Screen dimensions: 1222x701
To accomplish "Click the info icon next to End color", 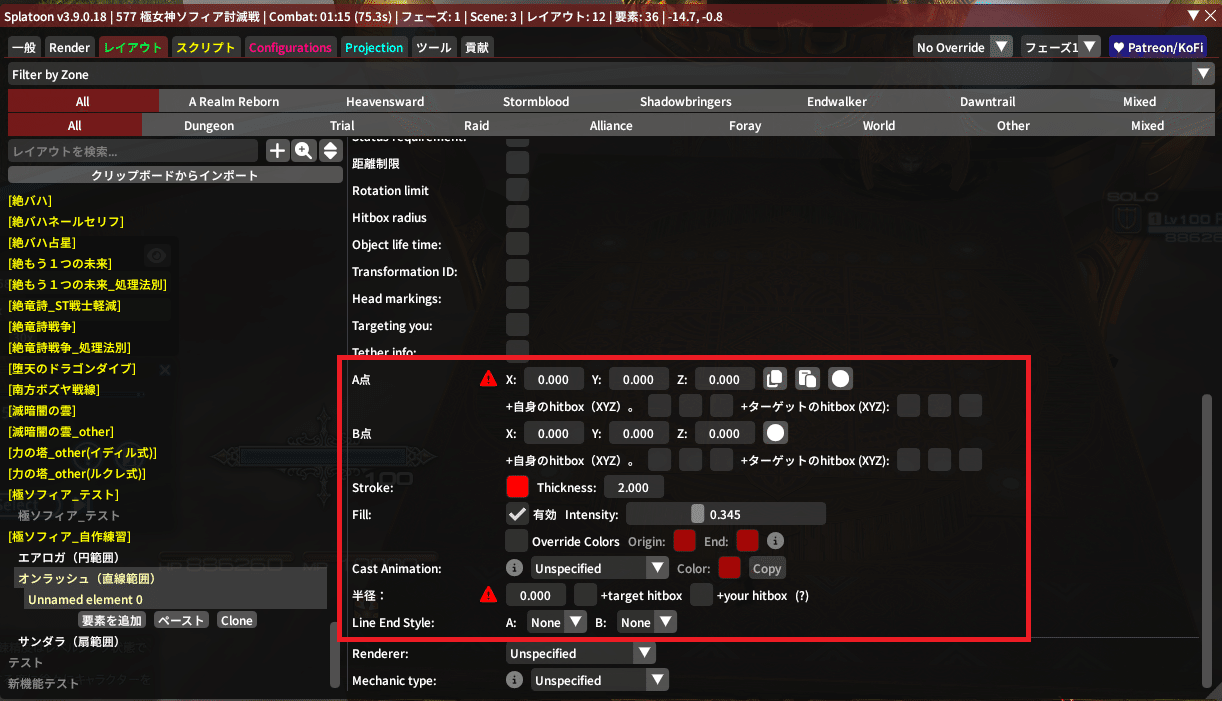I will [774, 541].
